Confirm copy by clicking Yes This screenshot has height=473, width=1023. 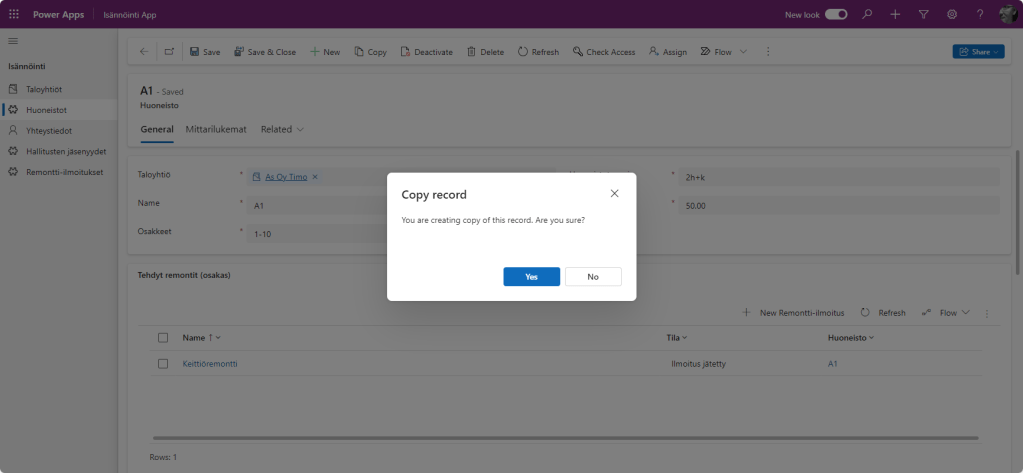click(x=531, y=276)
